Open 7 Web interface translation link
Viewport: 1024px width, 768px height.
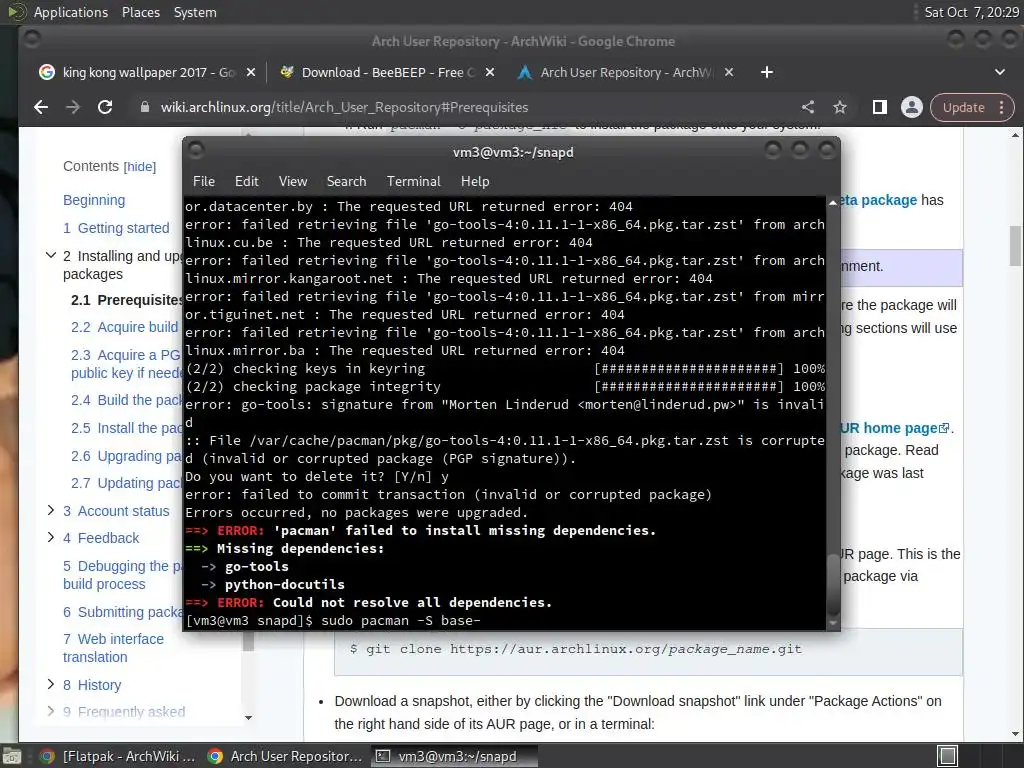coord(113,648)
